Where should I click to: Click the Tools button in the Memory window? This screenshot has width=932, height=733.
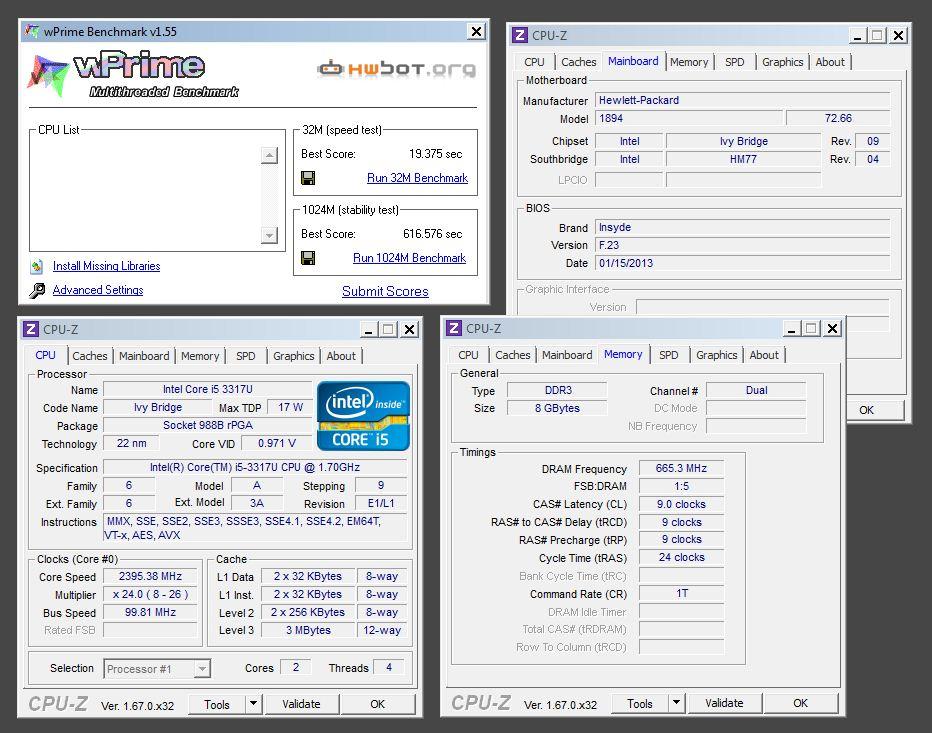(x=640, y=704)
